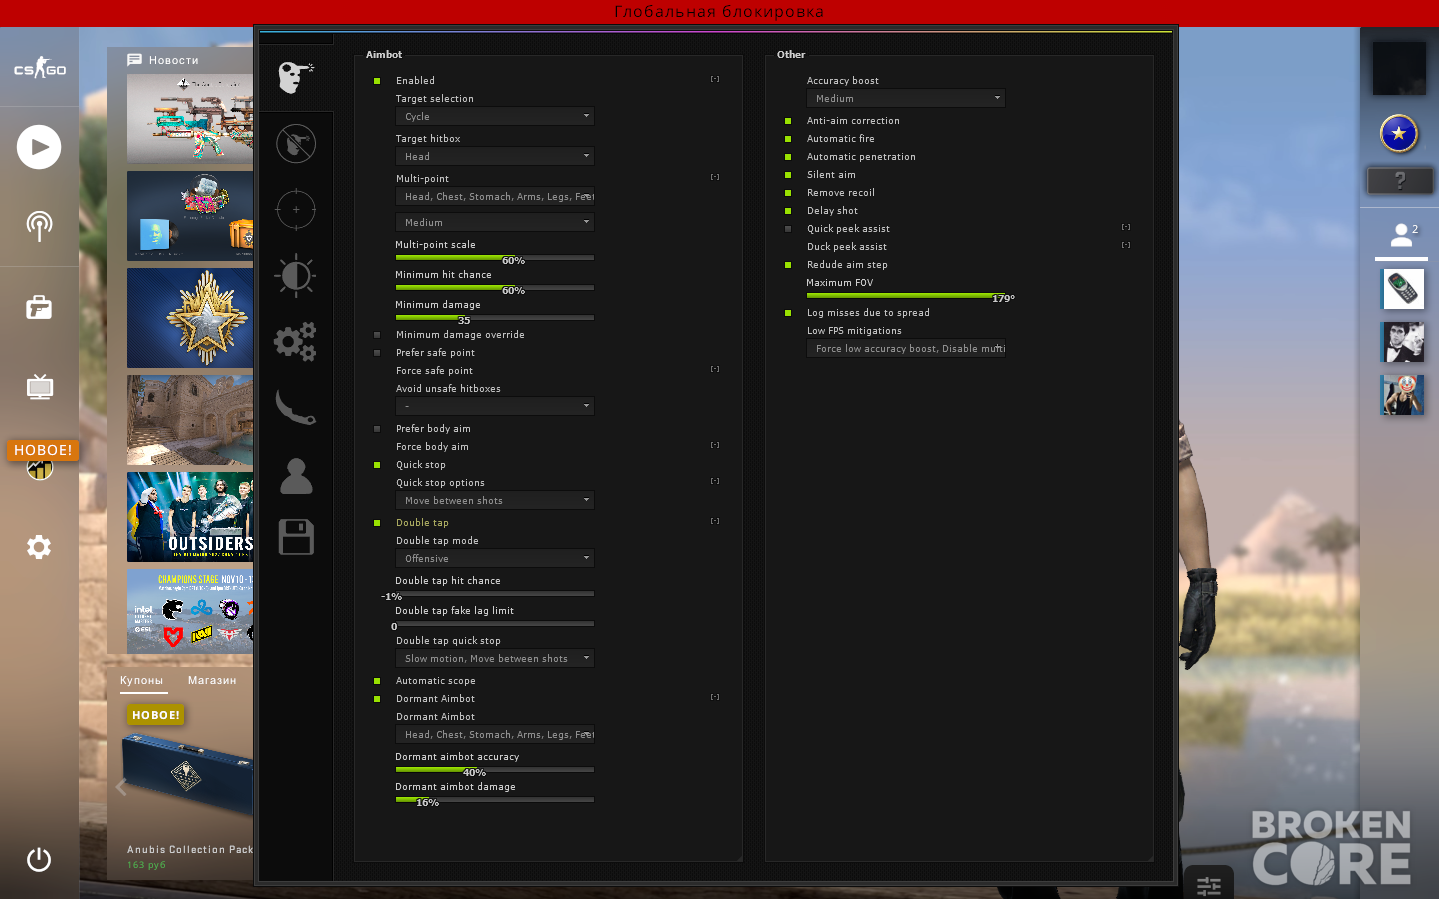Image resolution: width=1439 pixels, height=899 pixels.
Task: Open the Aimbot tab head icon
Action: click(295, 77)
